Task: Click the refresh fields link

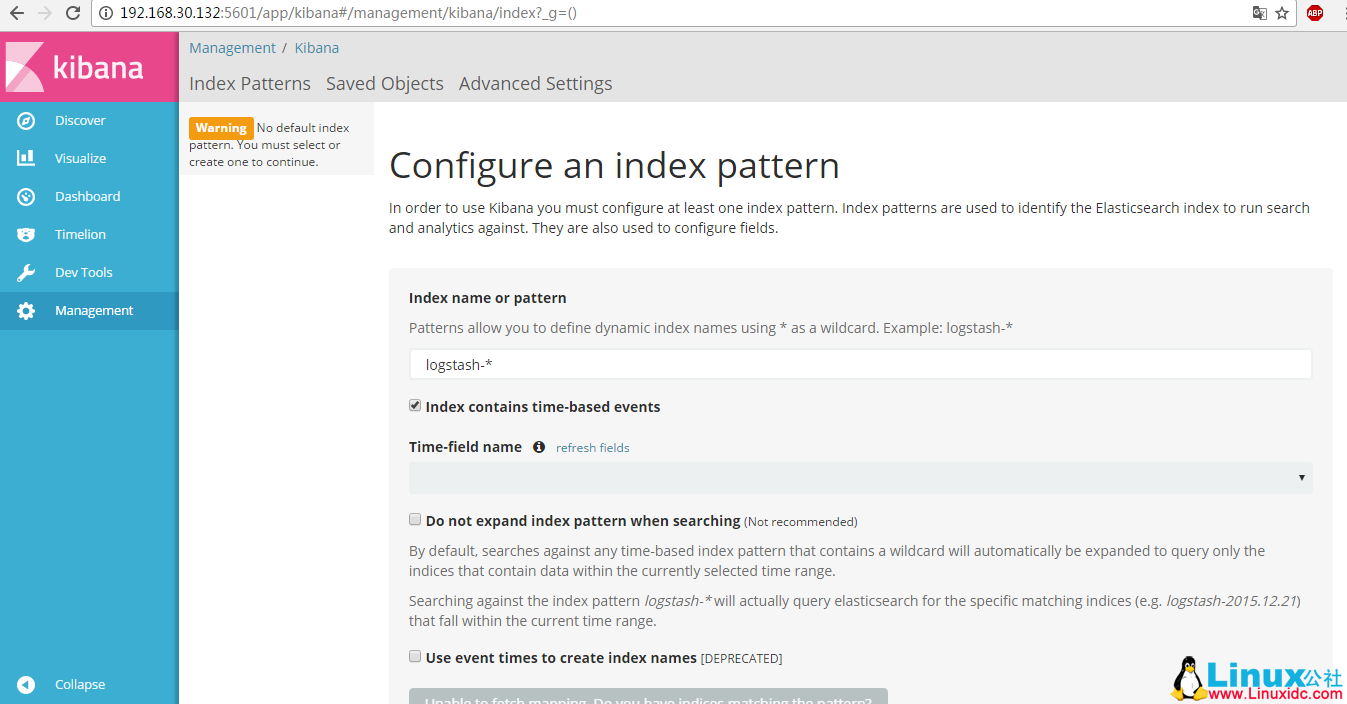Action: (592, 448)
